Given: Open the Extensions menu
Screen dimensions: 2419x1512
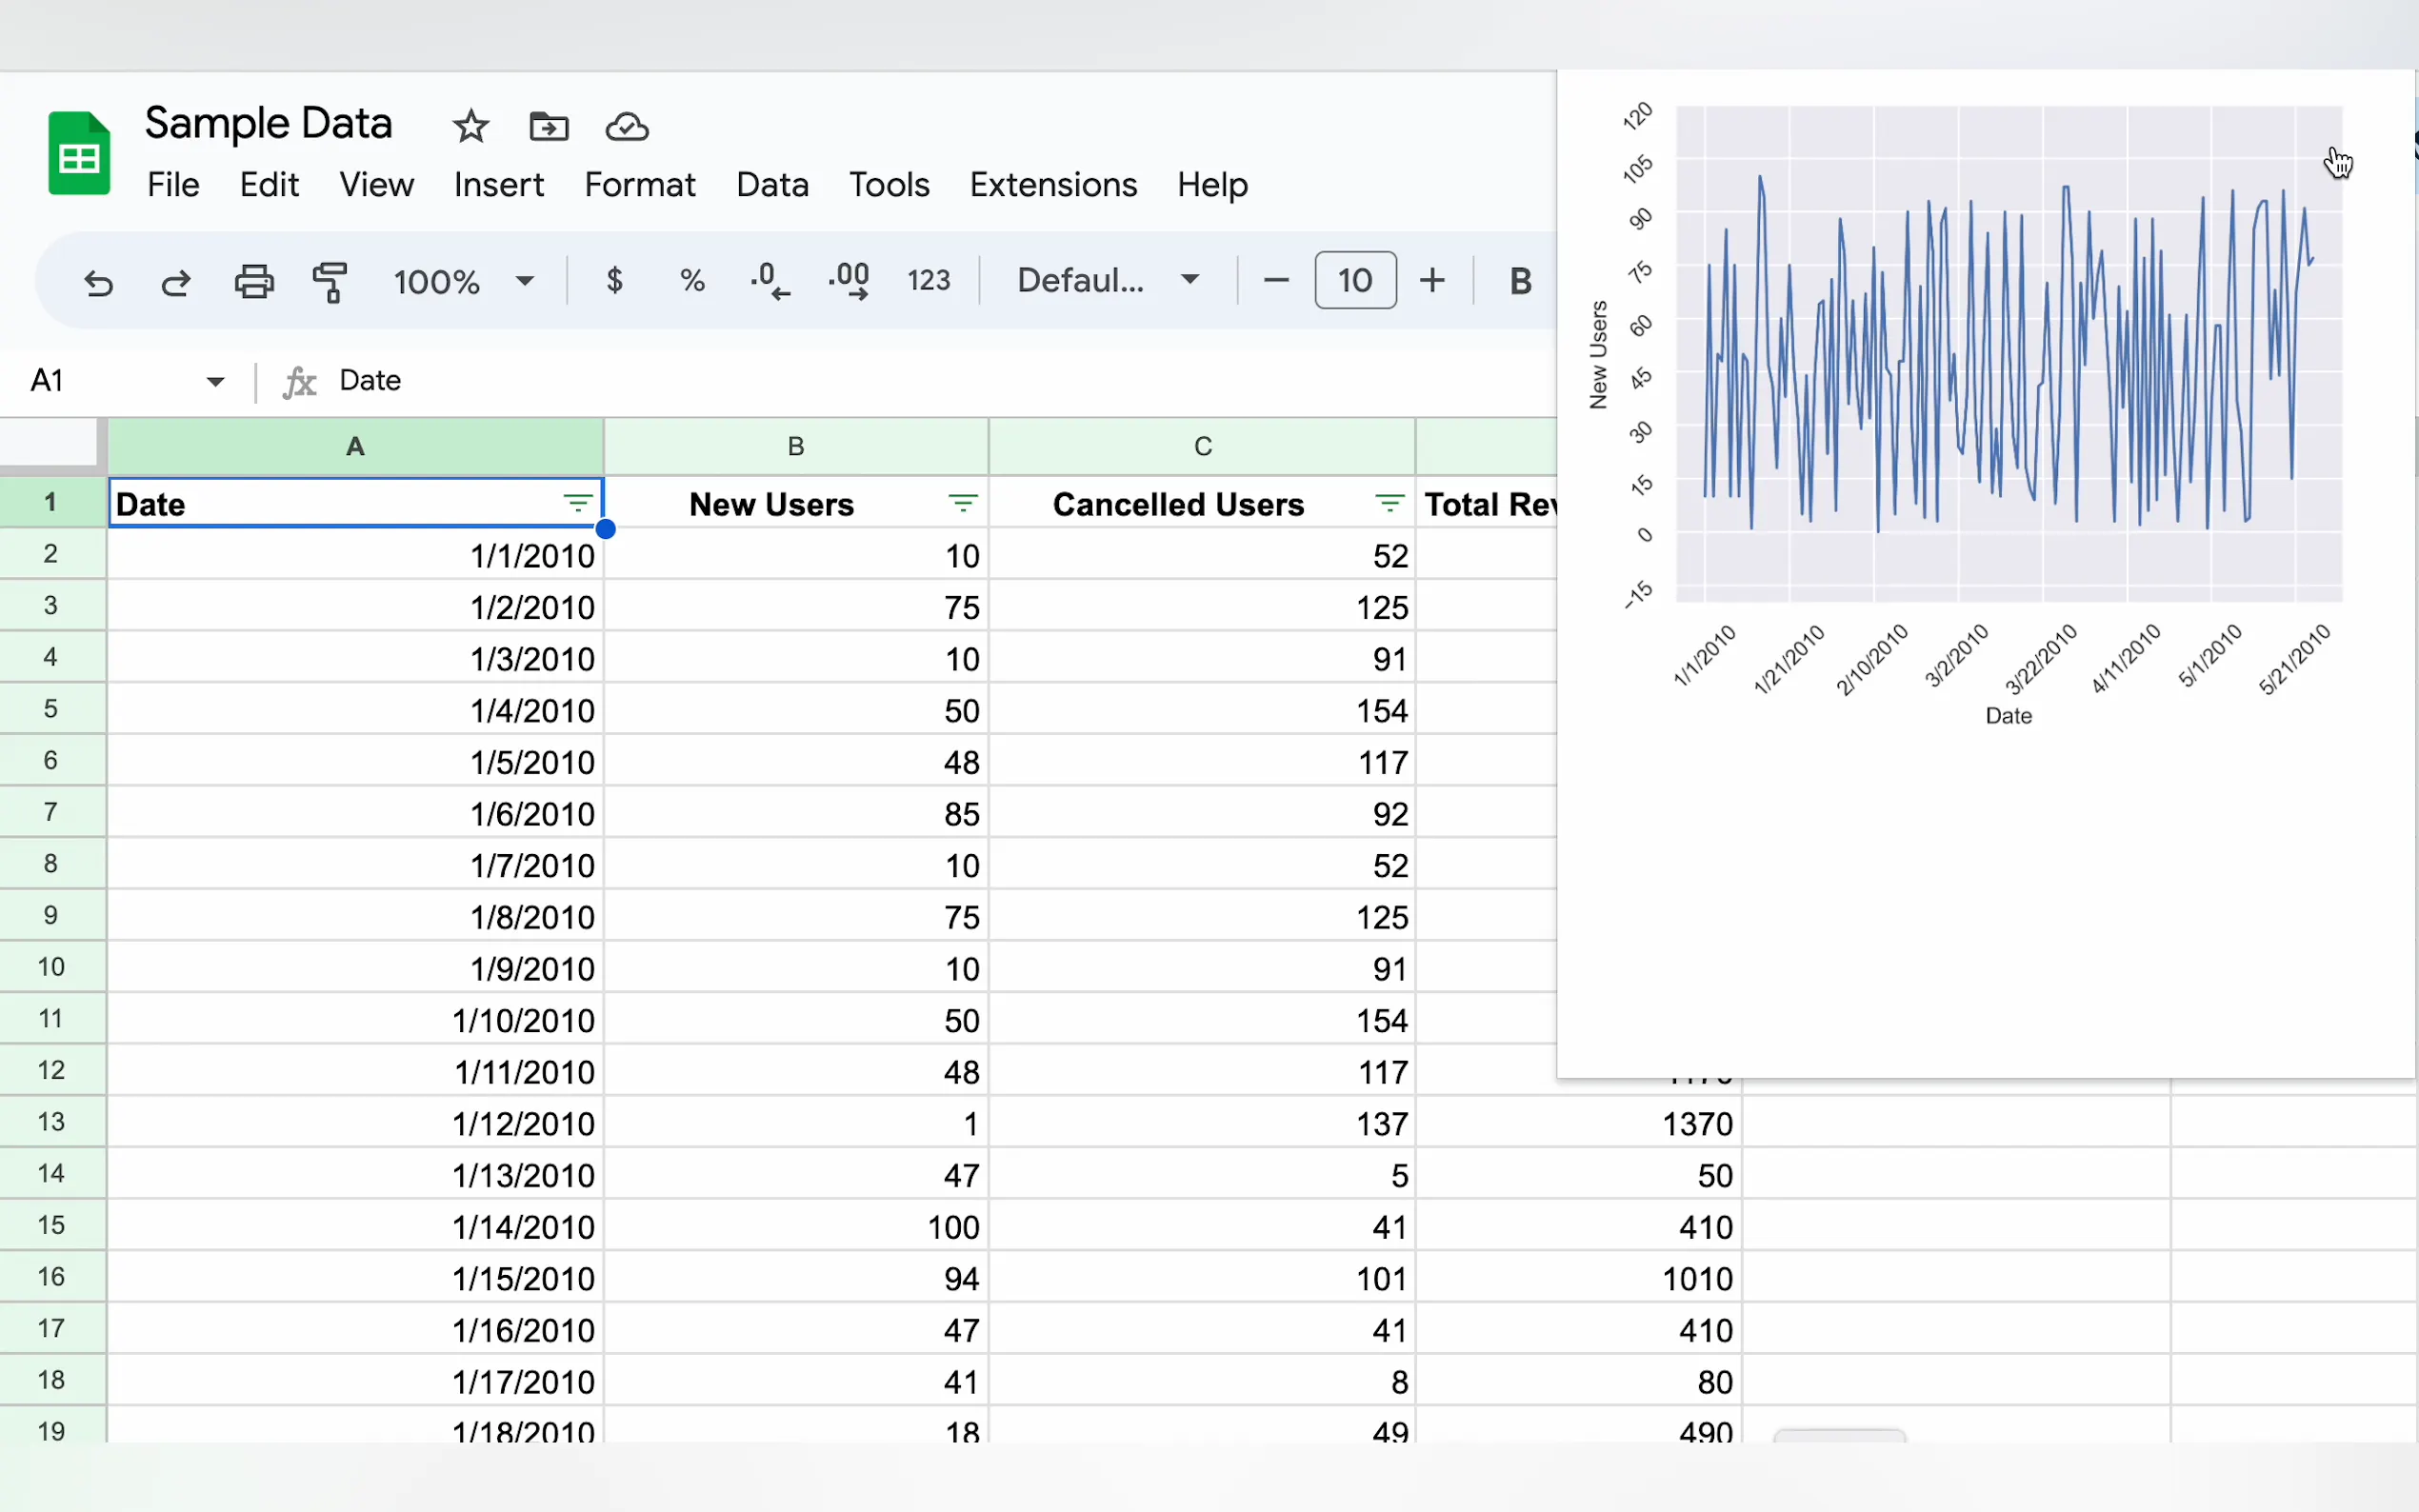Looking at the screenshot, I should (1053, 185).
